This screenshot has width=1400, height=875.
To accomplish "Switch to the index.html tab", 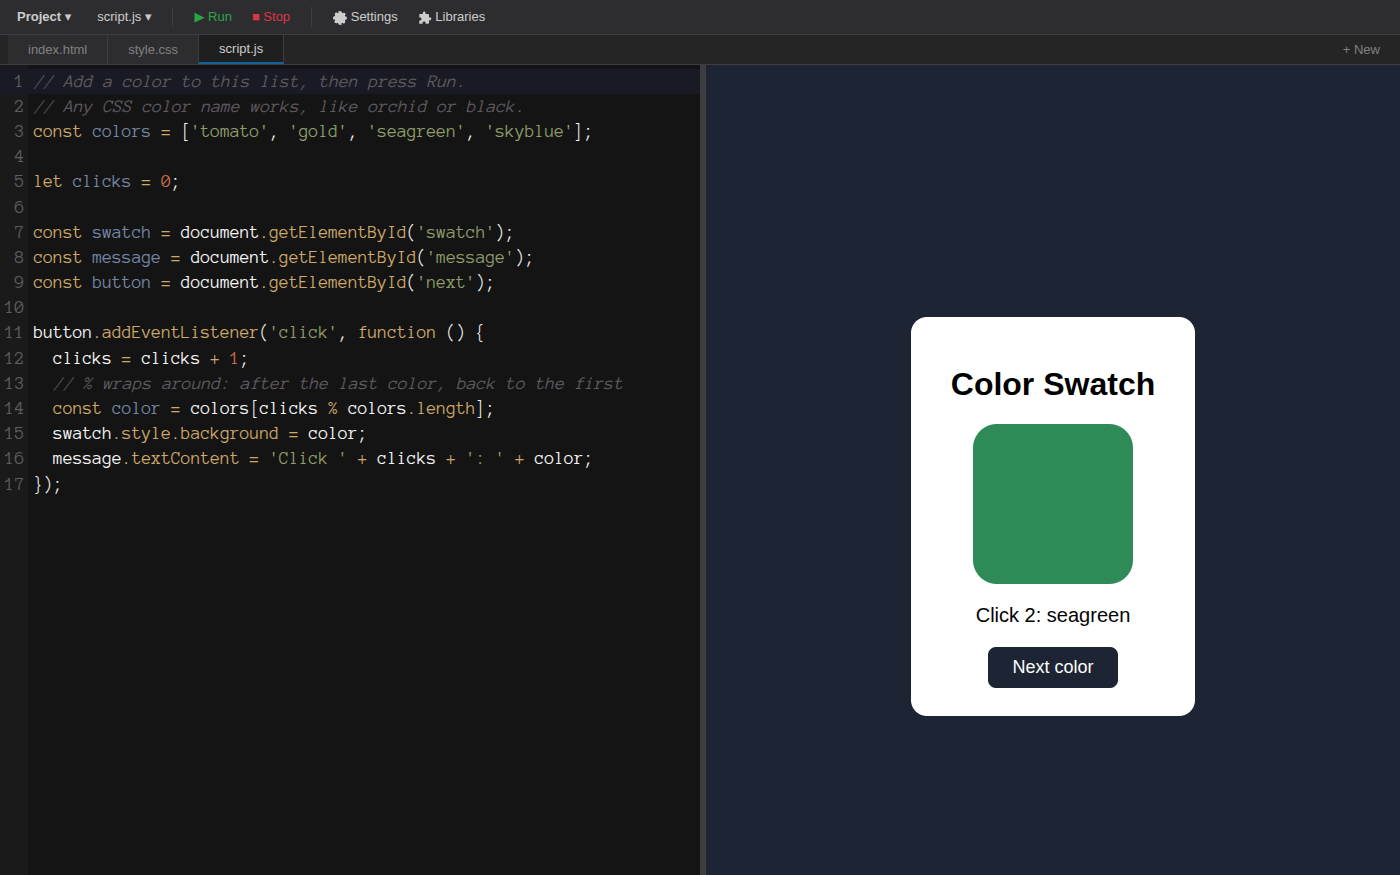I will [57, 50].
